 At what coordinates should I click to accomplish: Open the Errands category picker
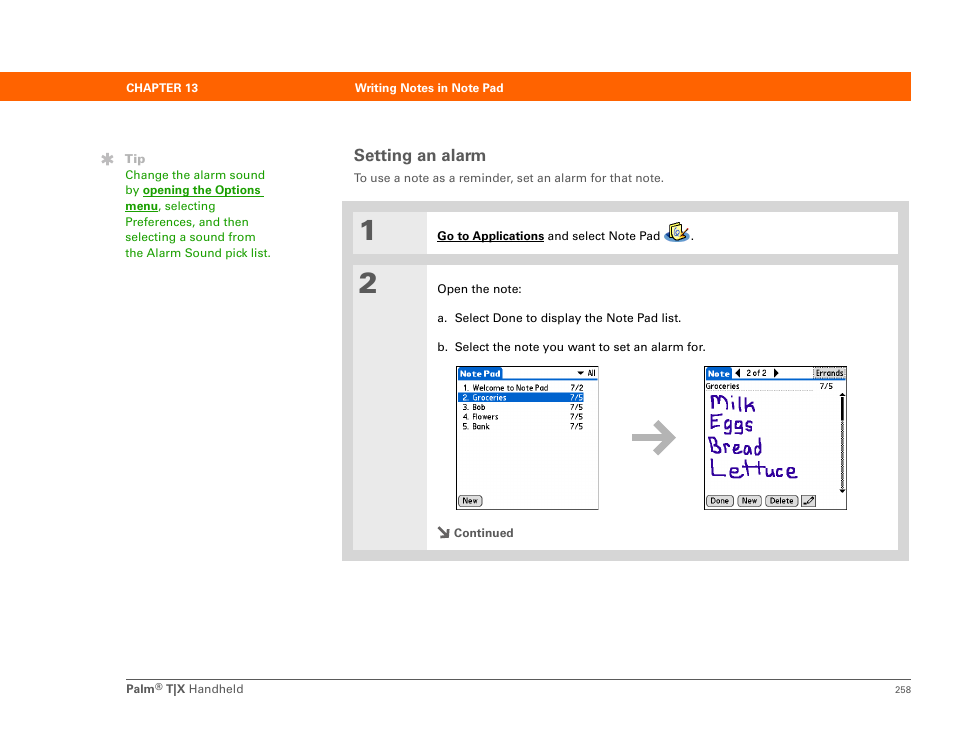[x=829, y=373]
